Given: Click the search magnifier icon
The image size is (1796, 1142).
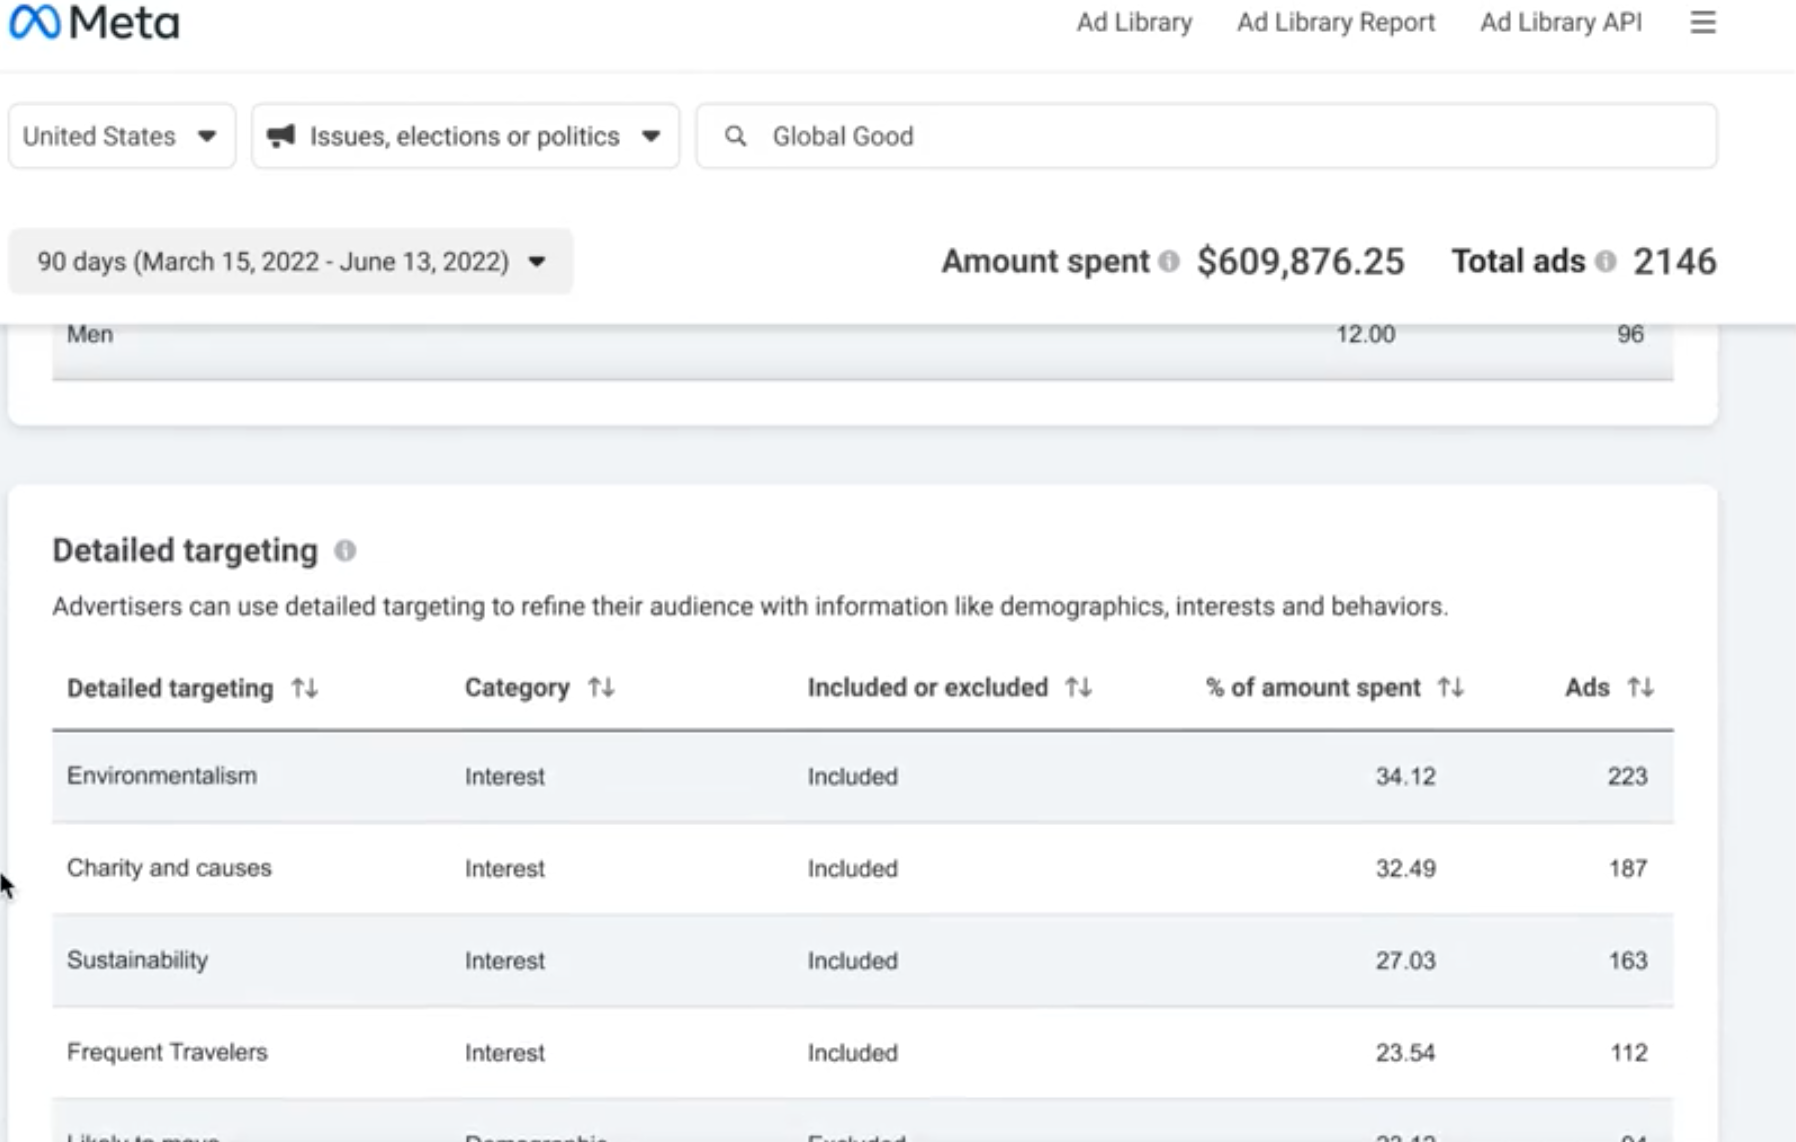Looking at the screenshot, I should pos(735,136).
